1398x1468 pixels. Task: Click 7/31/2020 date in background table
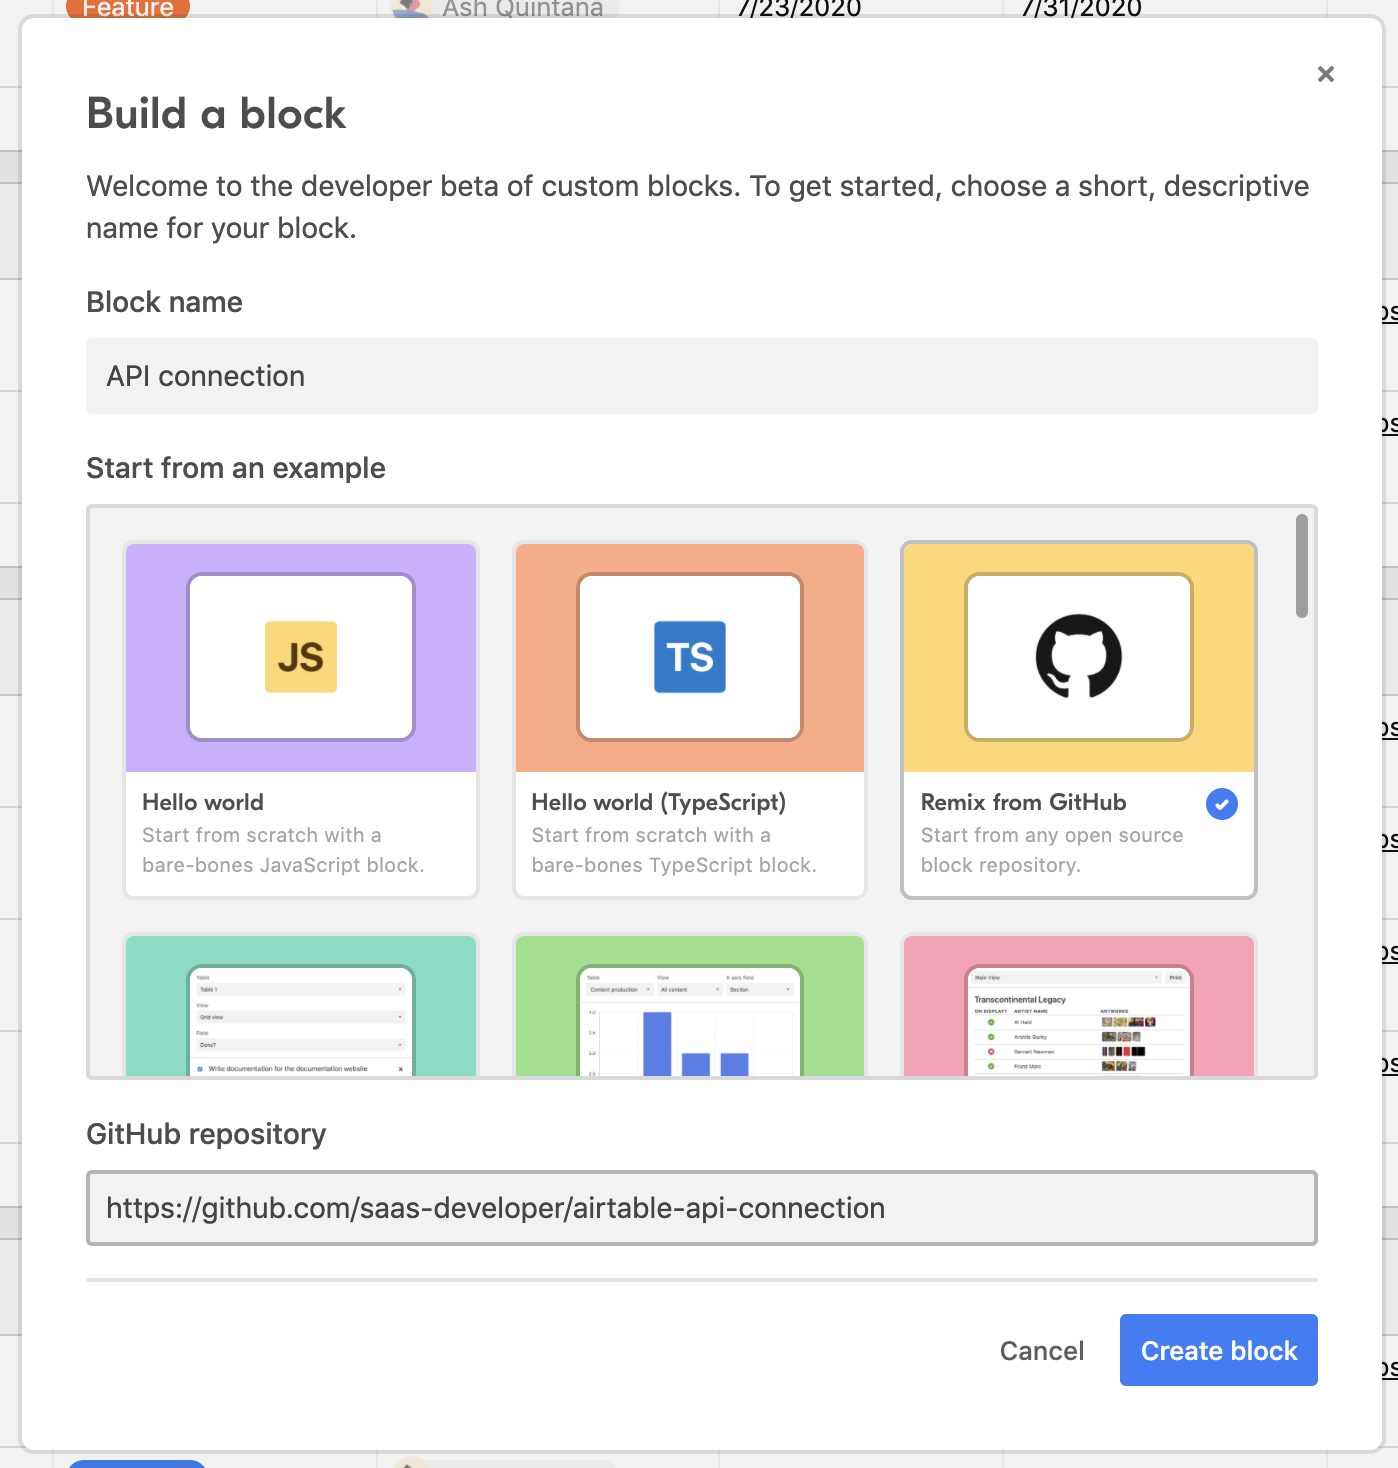coord(1081,9)
